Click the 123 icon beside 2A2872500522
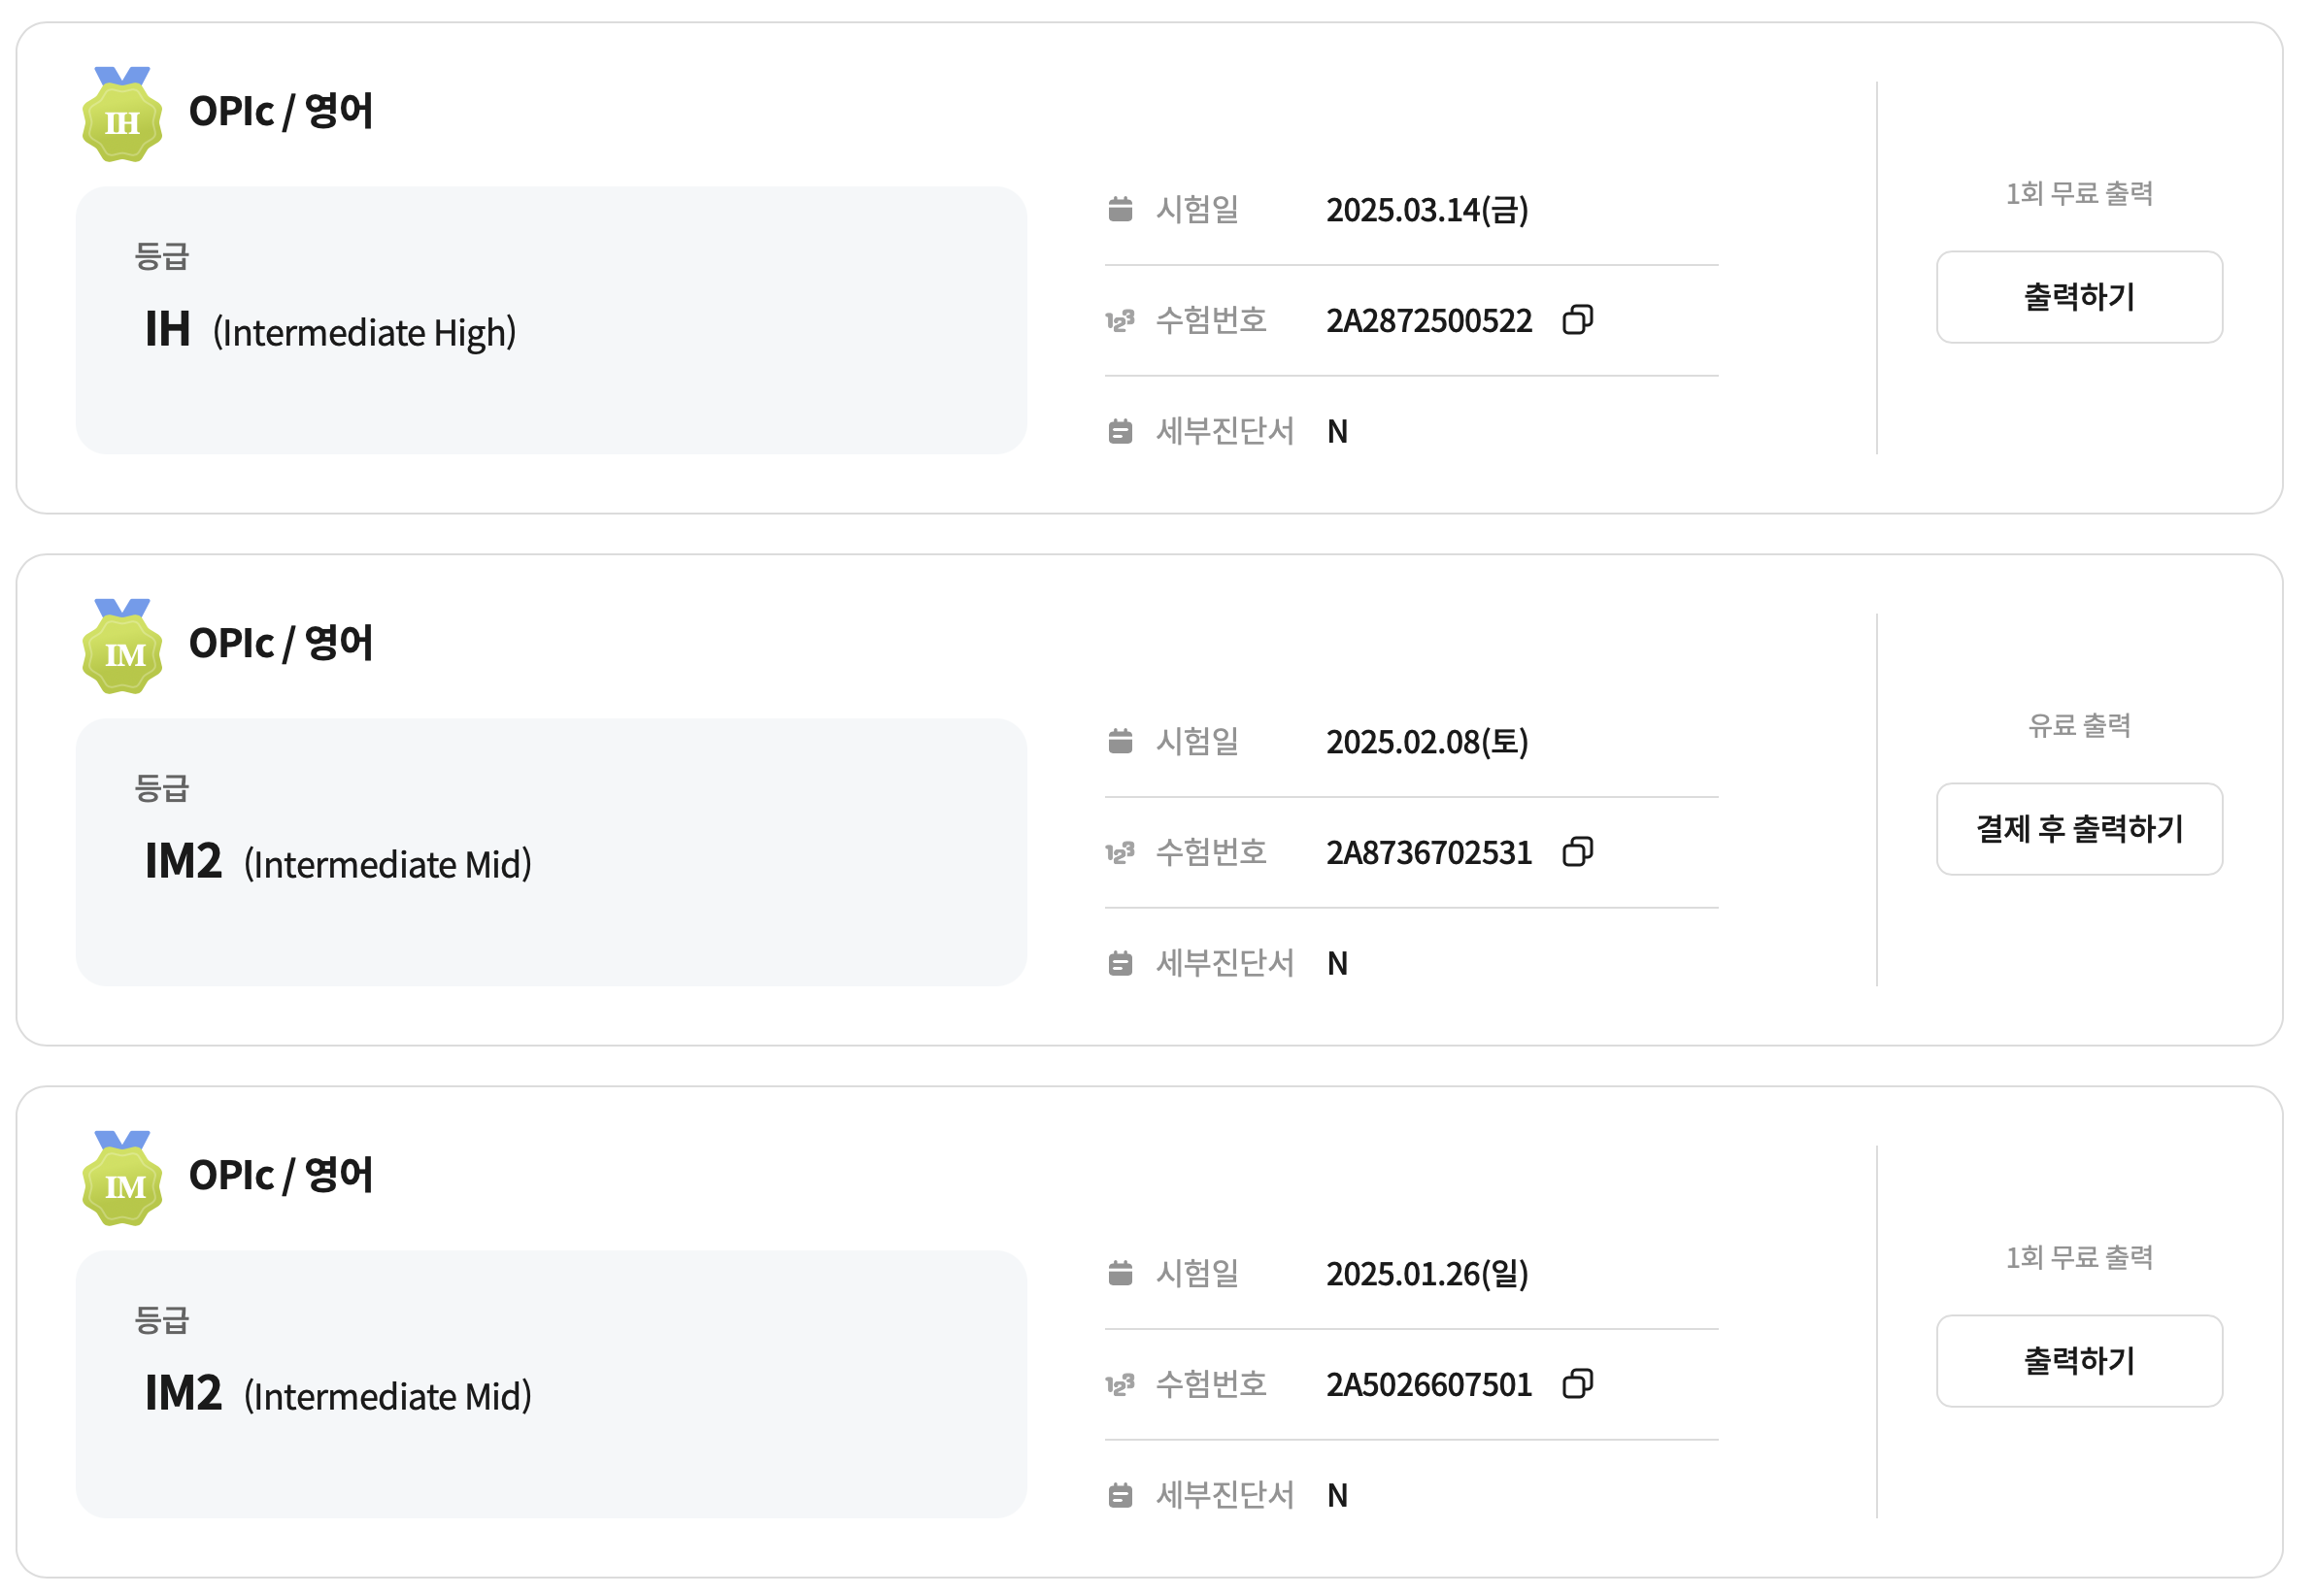This screenshot has width=2315, height=1596. [1120, 320]
